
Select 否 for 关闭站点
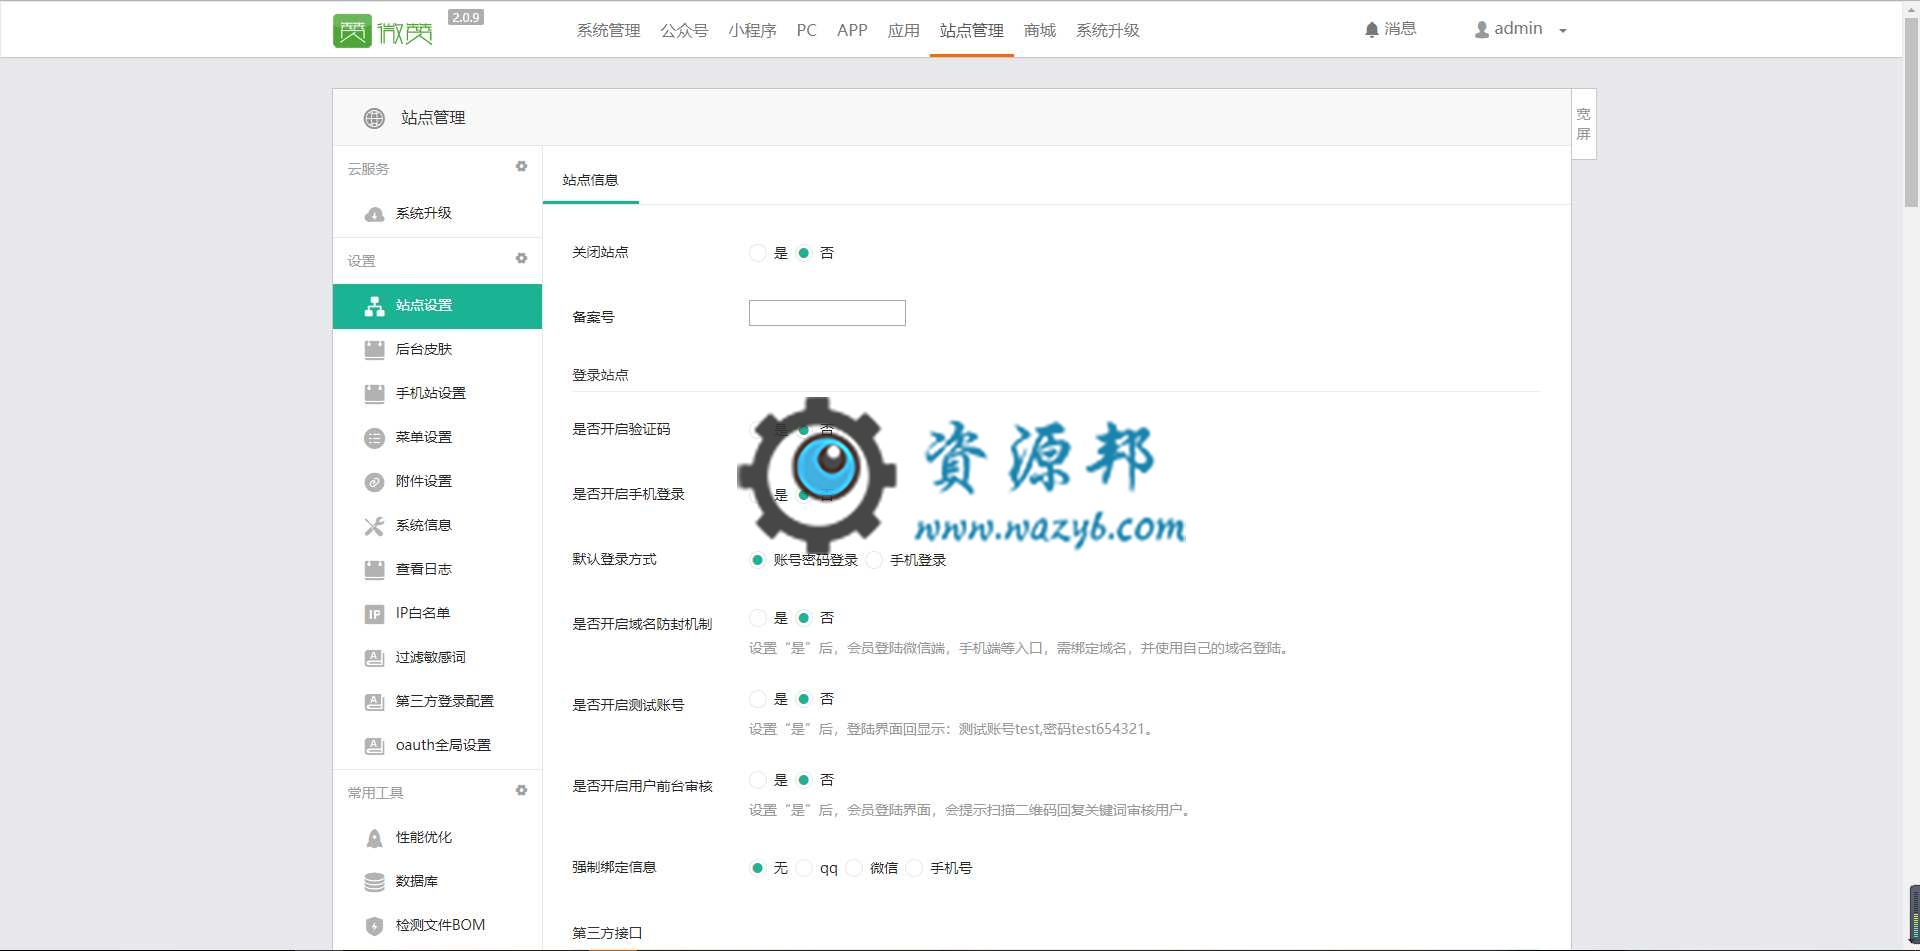point(804,253)
